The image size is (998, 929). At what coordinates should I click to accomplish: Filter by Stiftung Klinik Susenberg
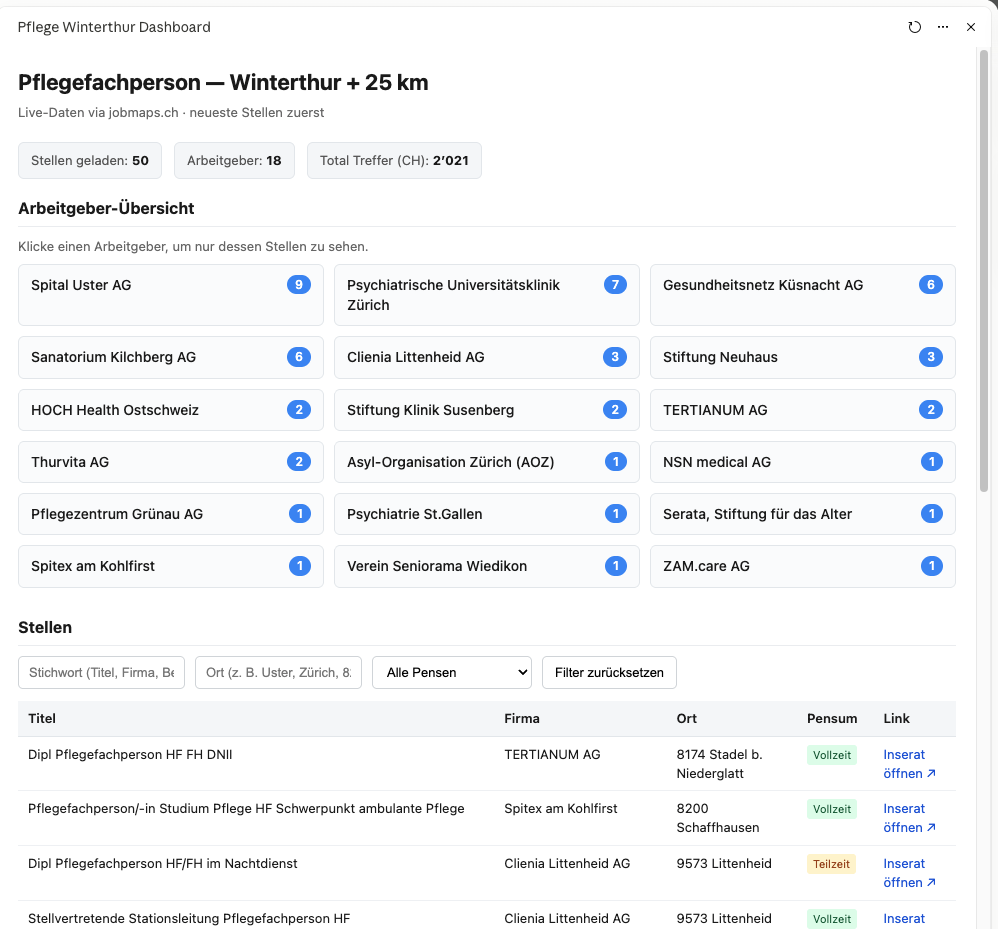click(x=487, y=410)
